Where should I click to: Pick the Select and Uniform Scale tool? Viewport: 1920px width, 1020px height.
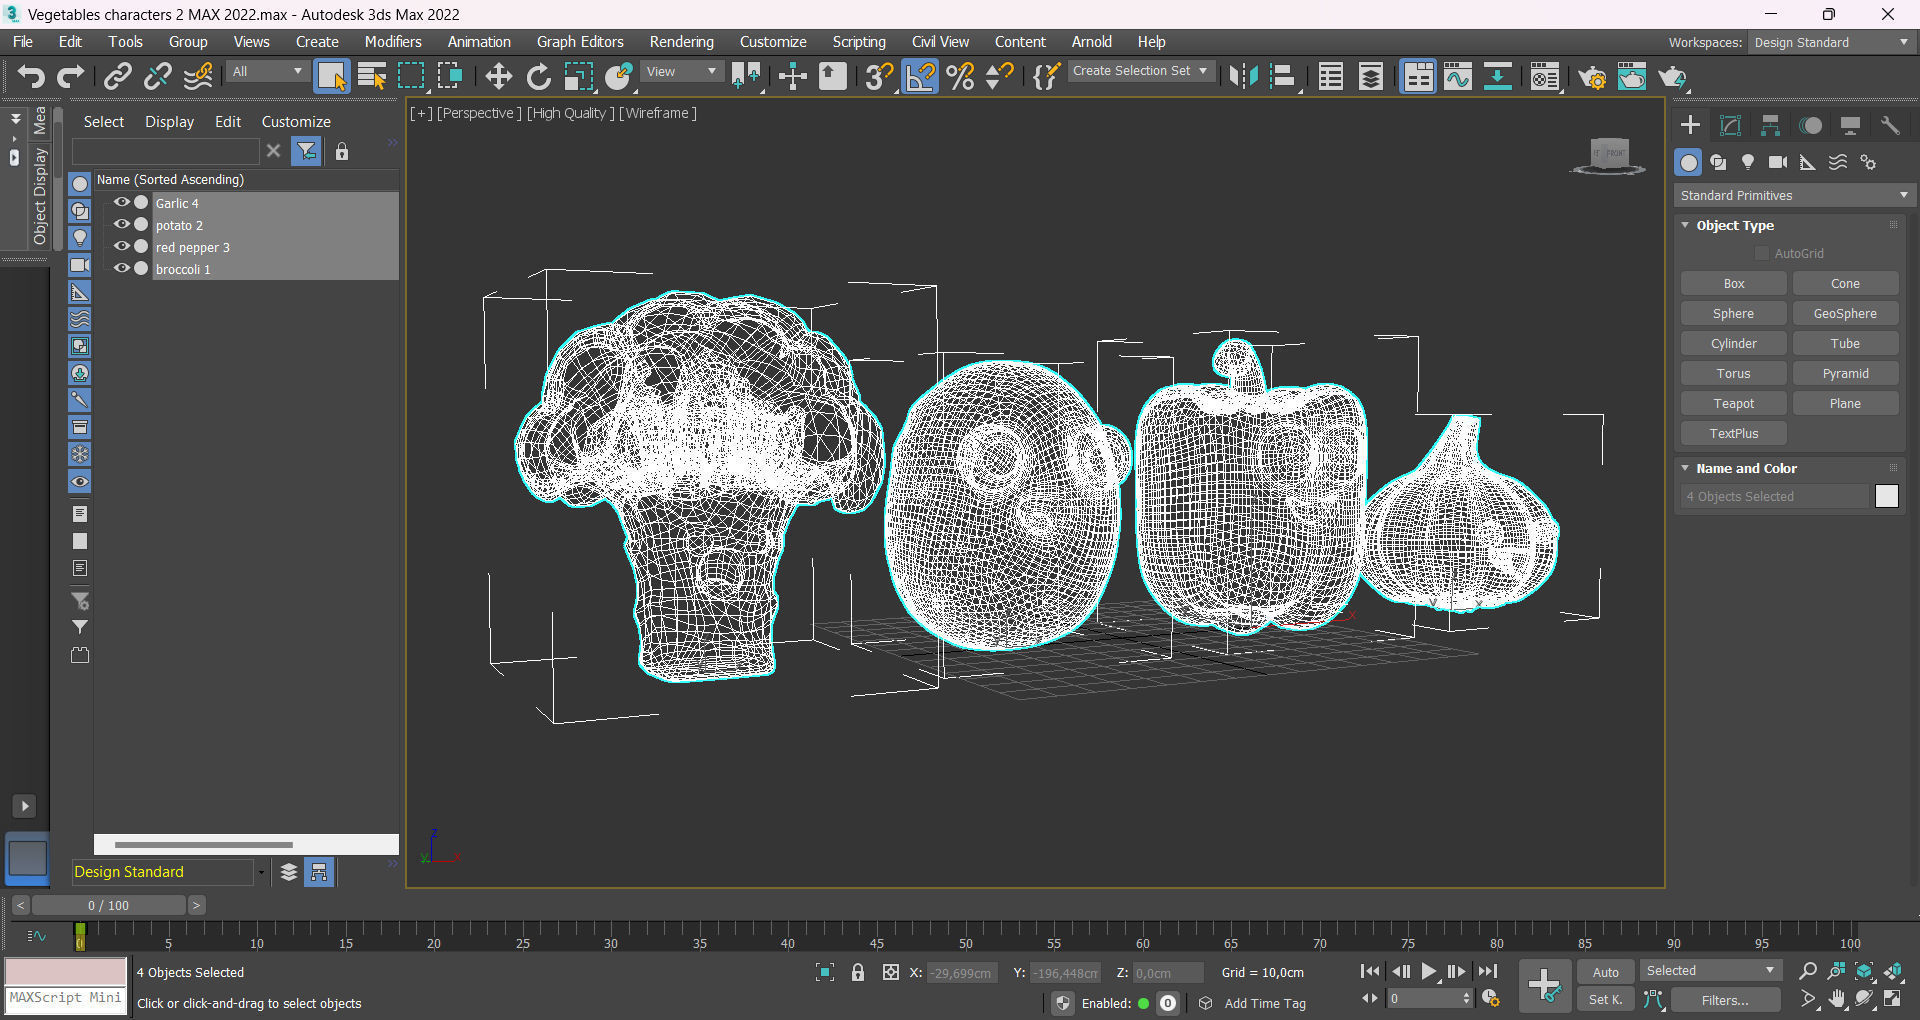(579, 77)
